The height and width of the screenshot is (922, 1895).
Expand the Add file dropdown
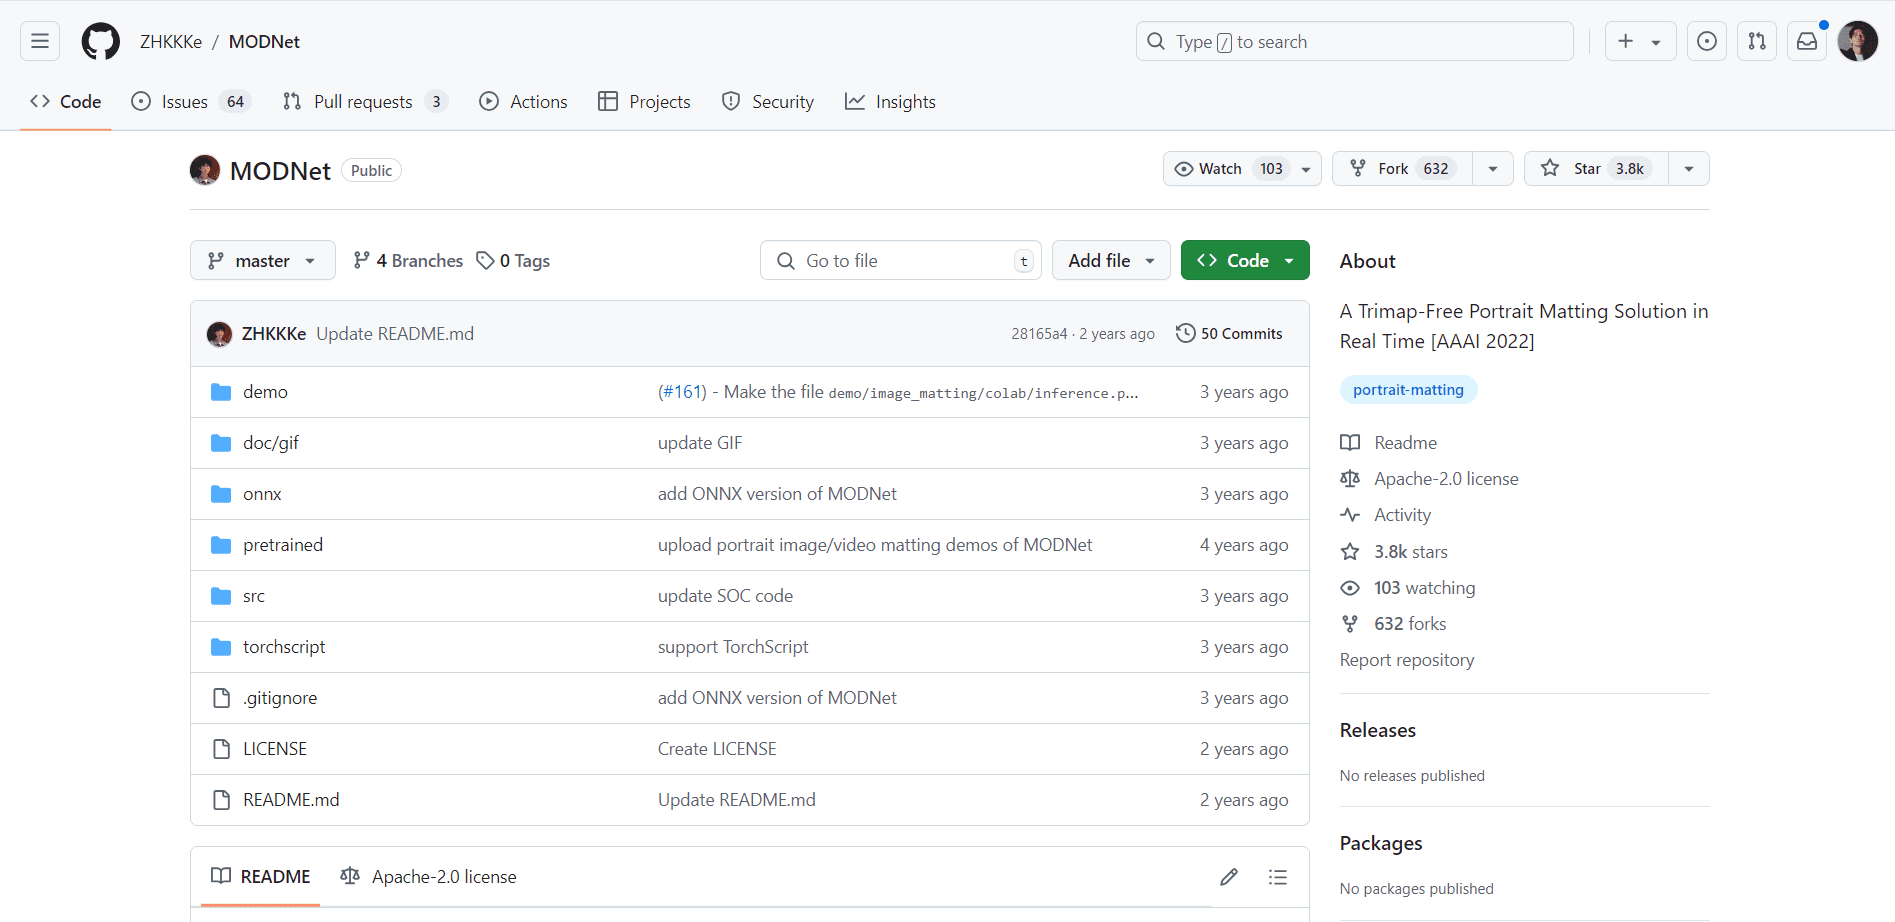(1110, 260)
